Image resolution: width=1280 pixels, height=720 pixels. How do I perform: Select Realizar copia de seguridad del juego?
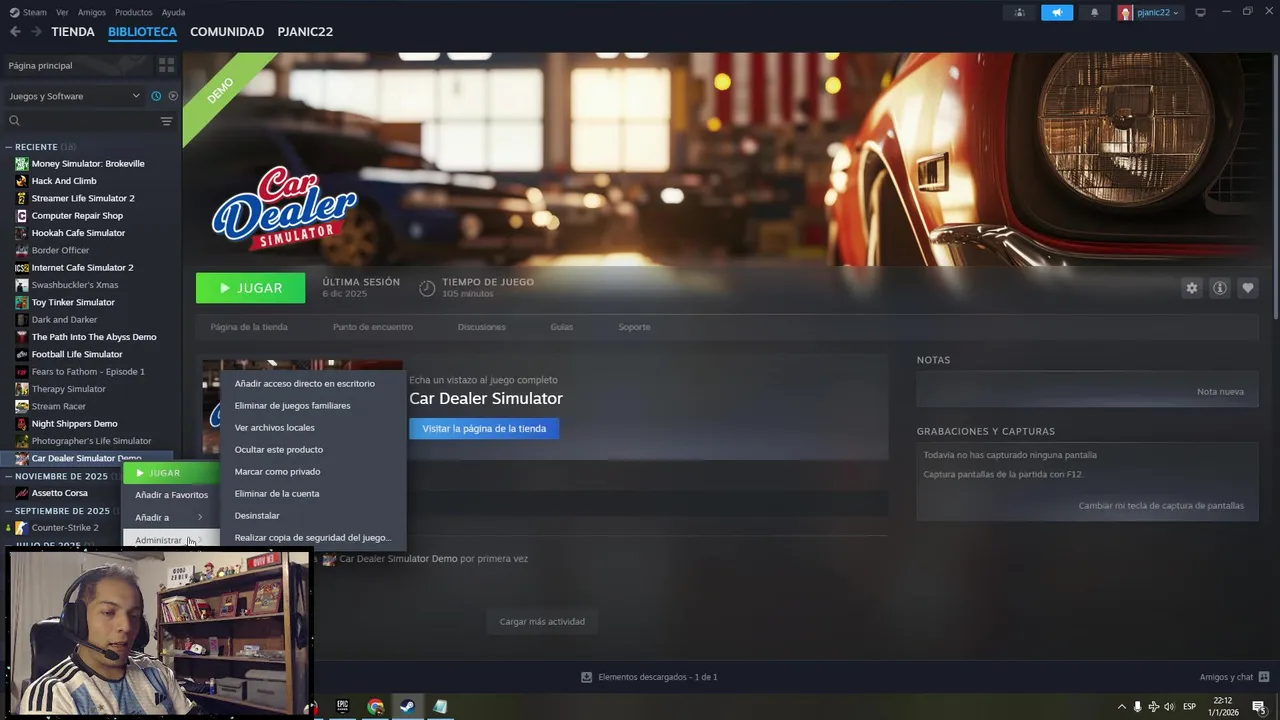click(x=314, y=537)
